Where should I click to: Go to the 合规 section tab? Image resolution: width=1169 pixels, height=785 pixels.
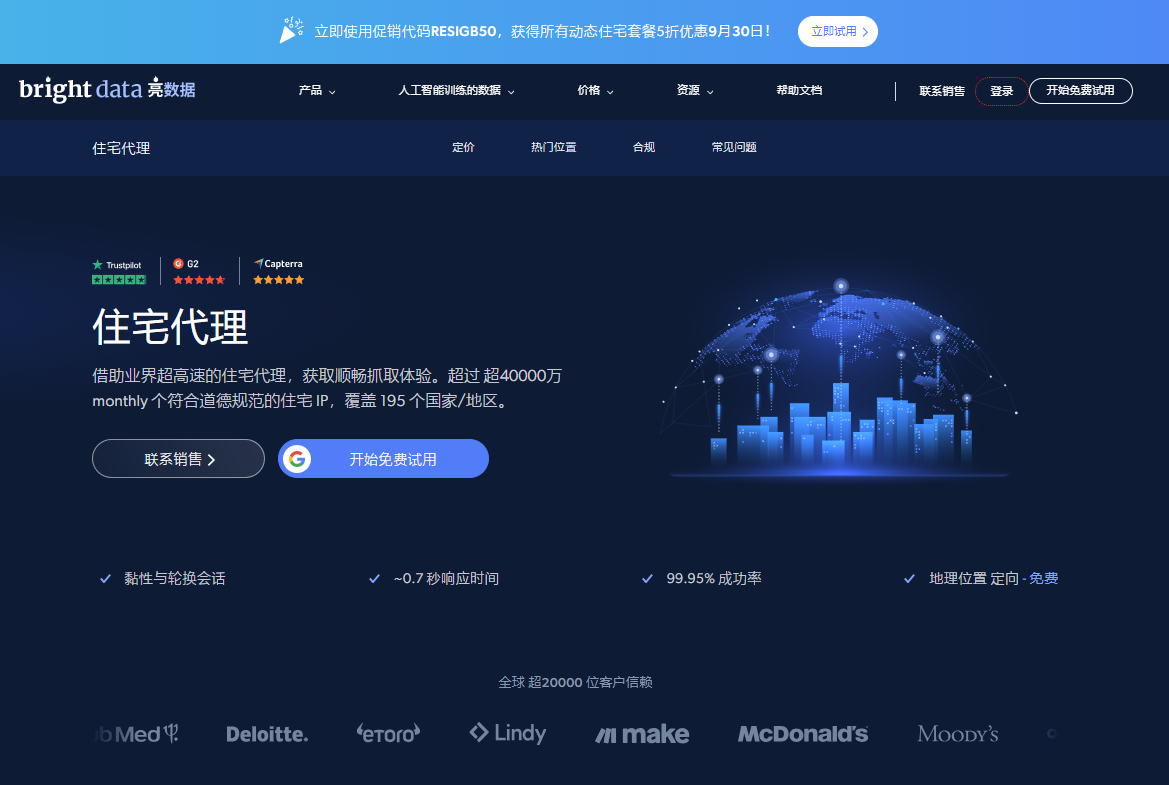pos(643,148)
